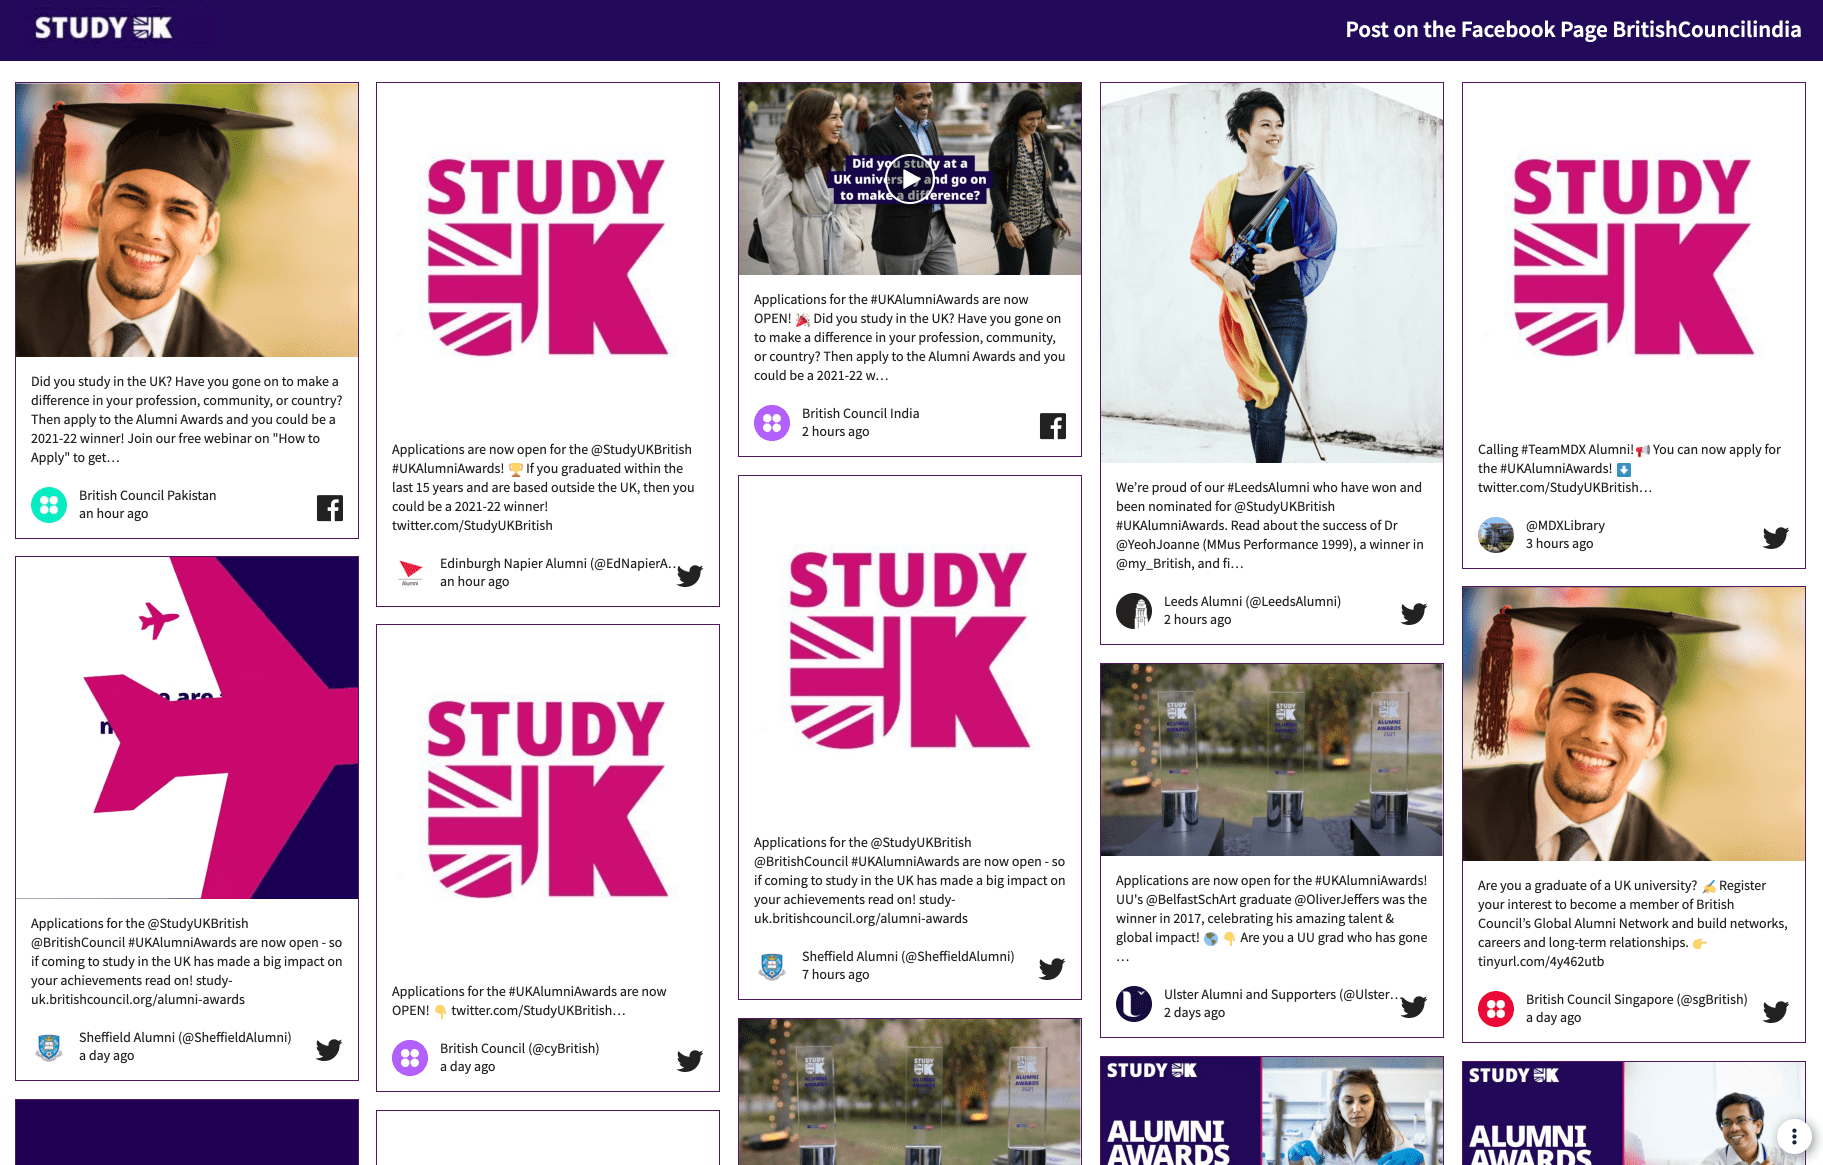Open graduate photo in British Council Pakistan post

click(x=187, y=220)
